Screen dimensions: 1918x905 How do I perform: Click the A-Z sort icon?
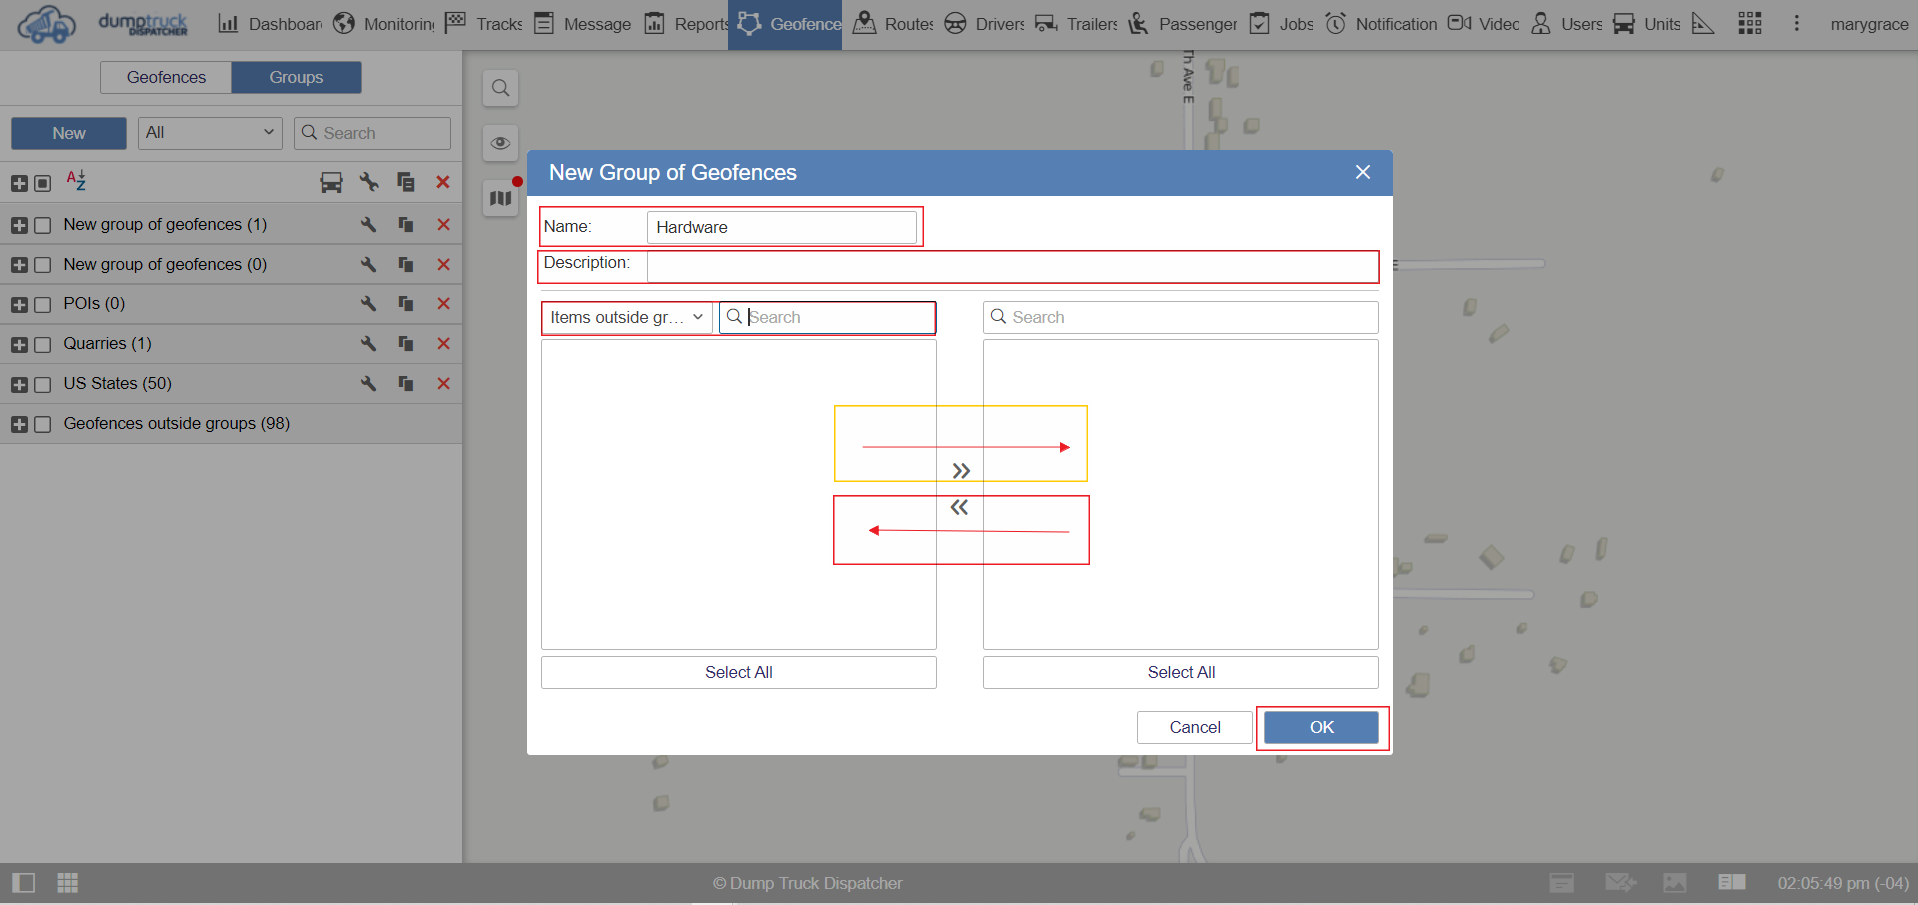coord(76,181)
